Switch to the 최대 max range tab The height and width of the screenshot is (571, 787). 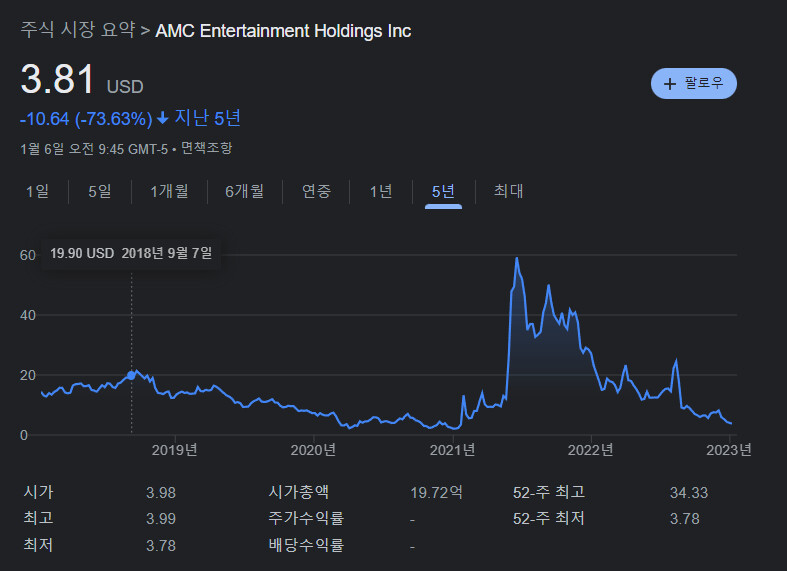click(508, 191)
